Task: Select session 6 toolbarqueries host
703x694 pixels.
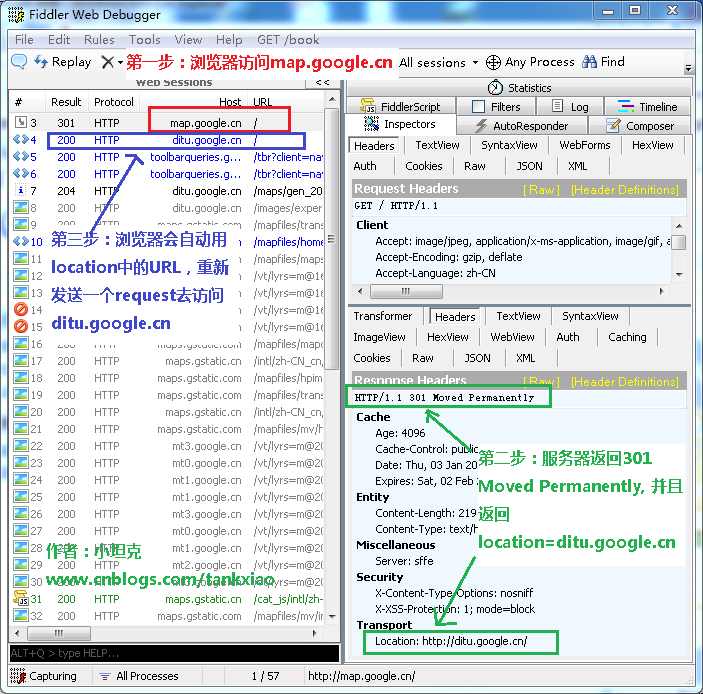Action: click(x=195, y=174)
